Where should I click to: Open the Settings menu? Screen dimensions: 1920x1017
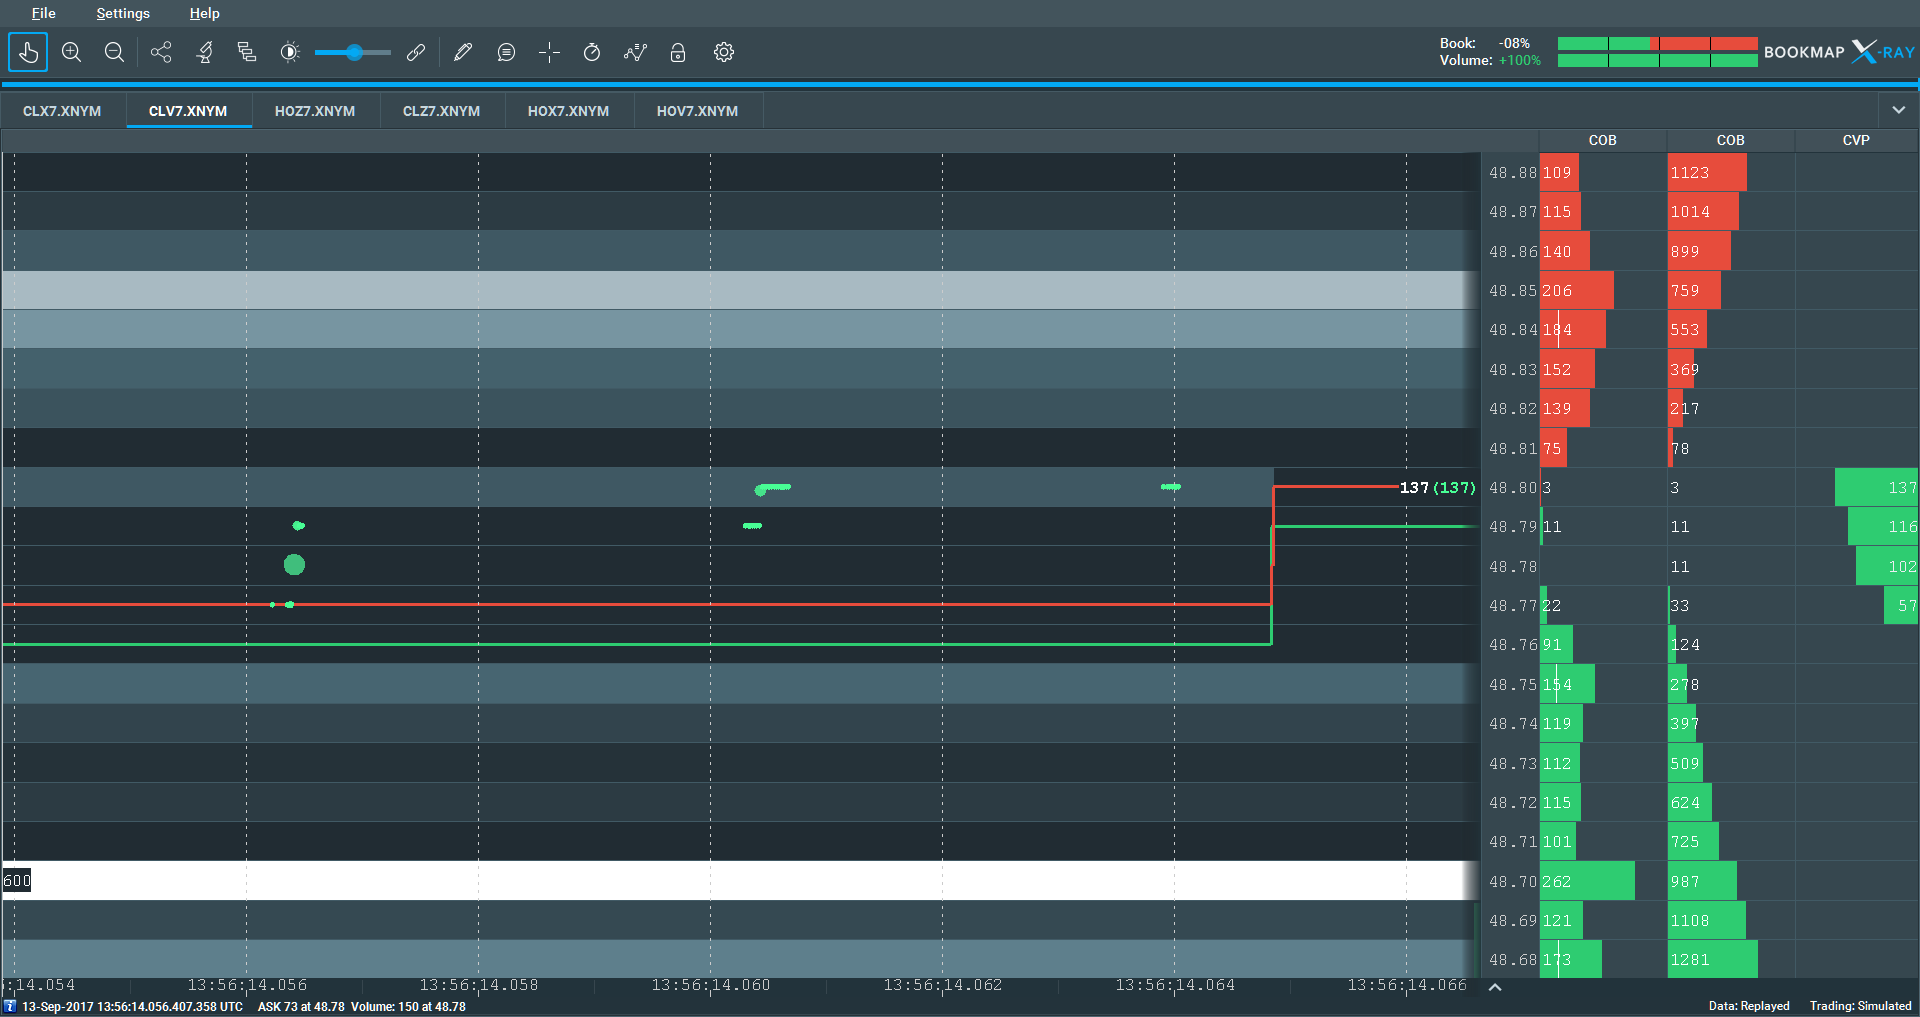(123, 13)
